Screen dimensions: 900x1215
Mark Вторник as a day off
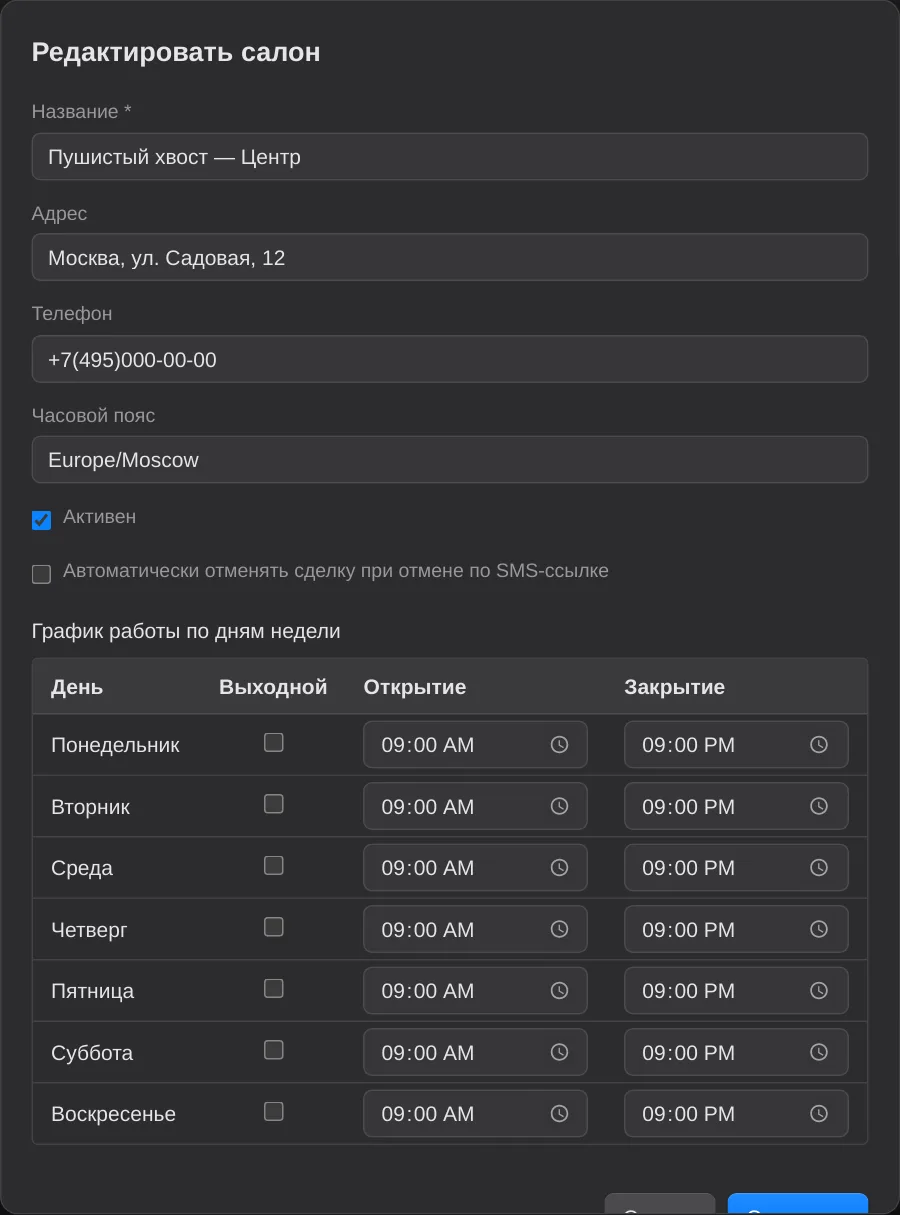(273, 804)
